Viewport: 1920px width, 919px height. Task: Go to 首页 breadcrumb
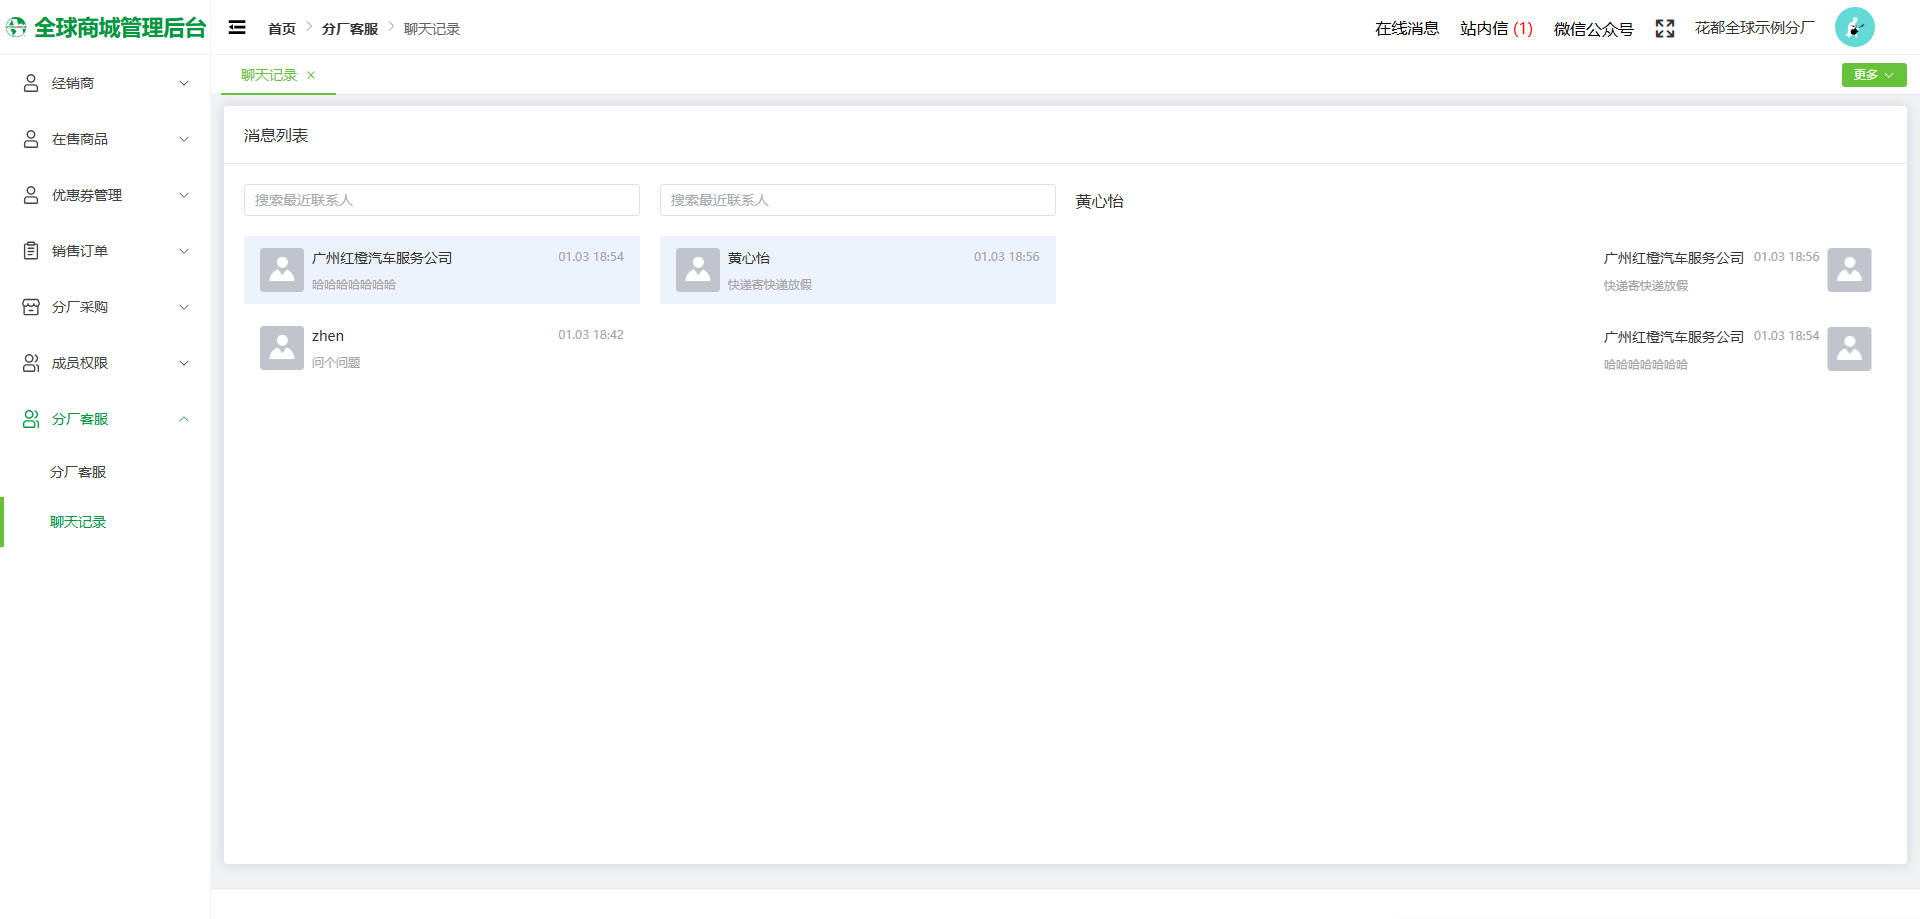(282, 29)
